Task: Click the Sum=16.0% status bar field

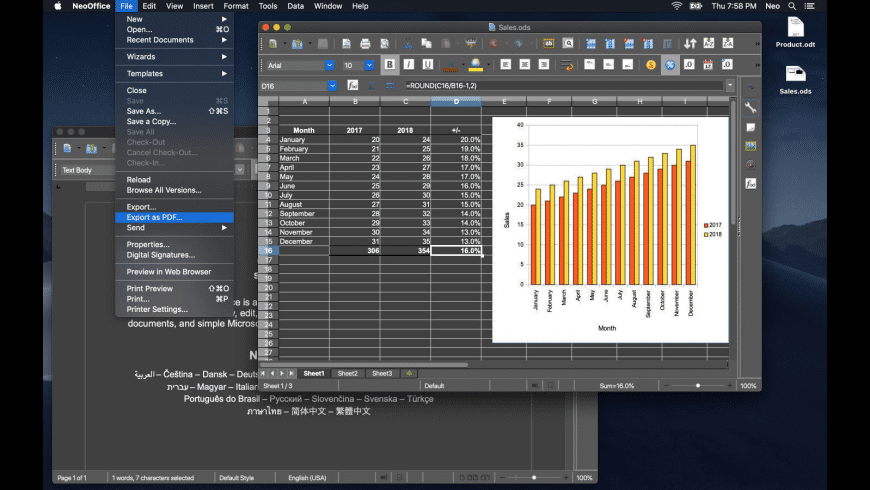Action: pyautogui.click(x=616, y=386)
